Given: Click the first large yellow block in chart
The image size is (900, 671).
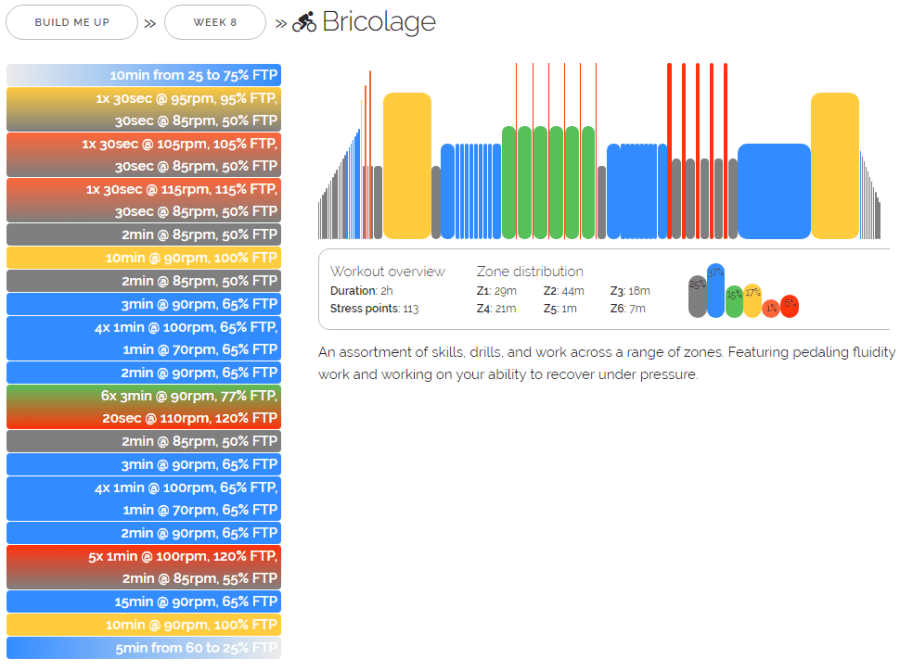Looking at the screenshot, I should [407, 166].
